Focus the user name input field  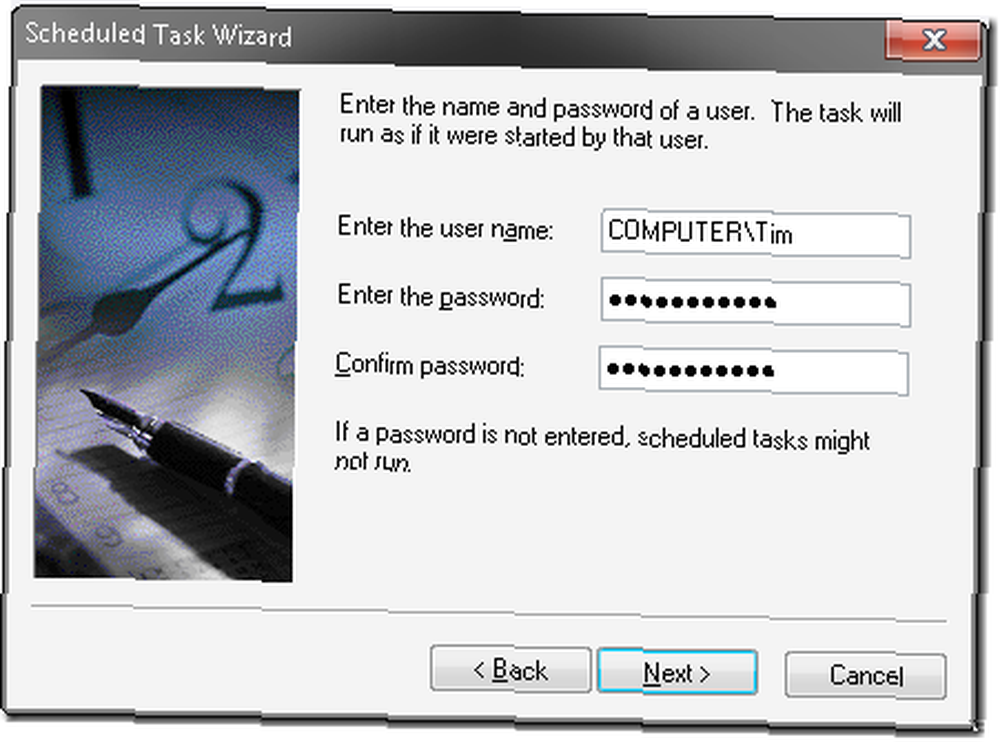pos(756,234)
